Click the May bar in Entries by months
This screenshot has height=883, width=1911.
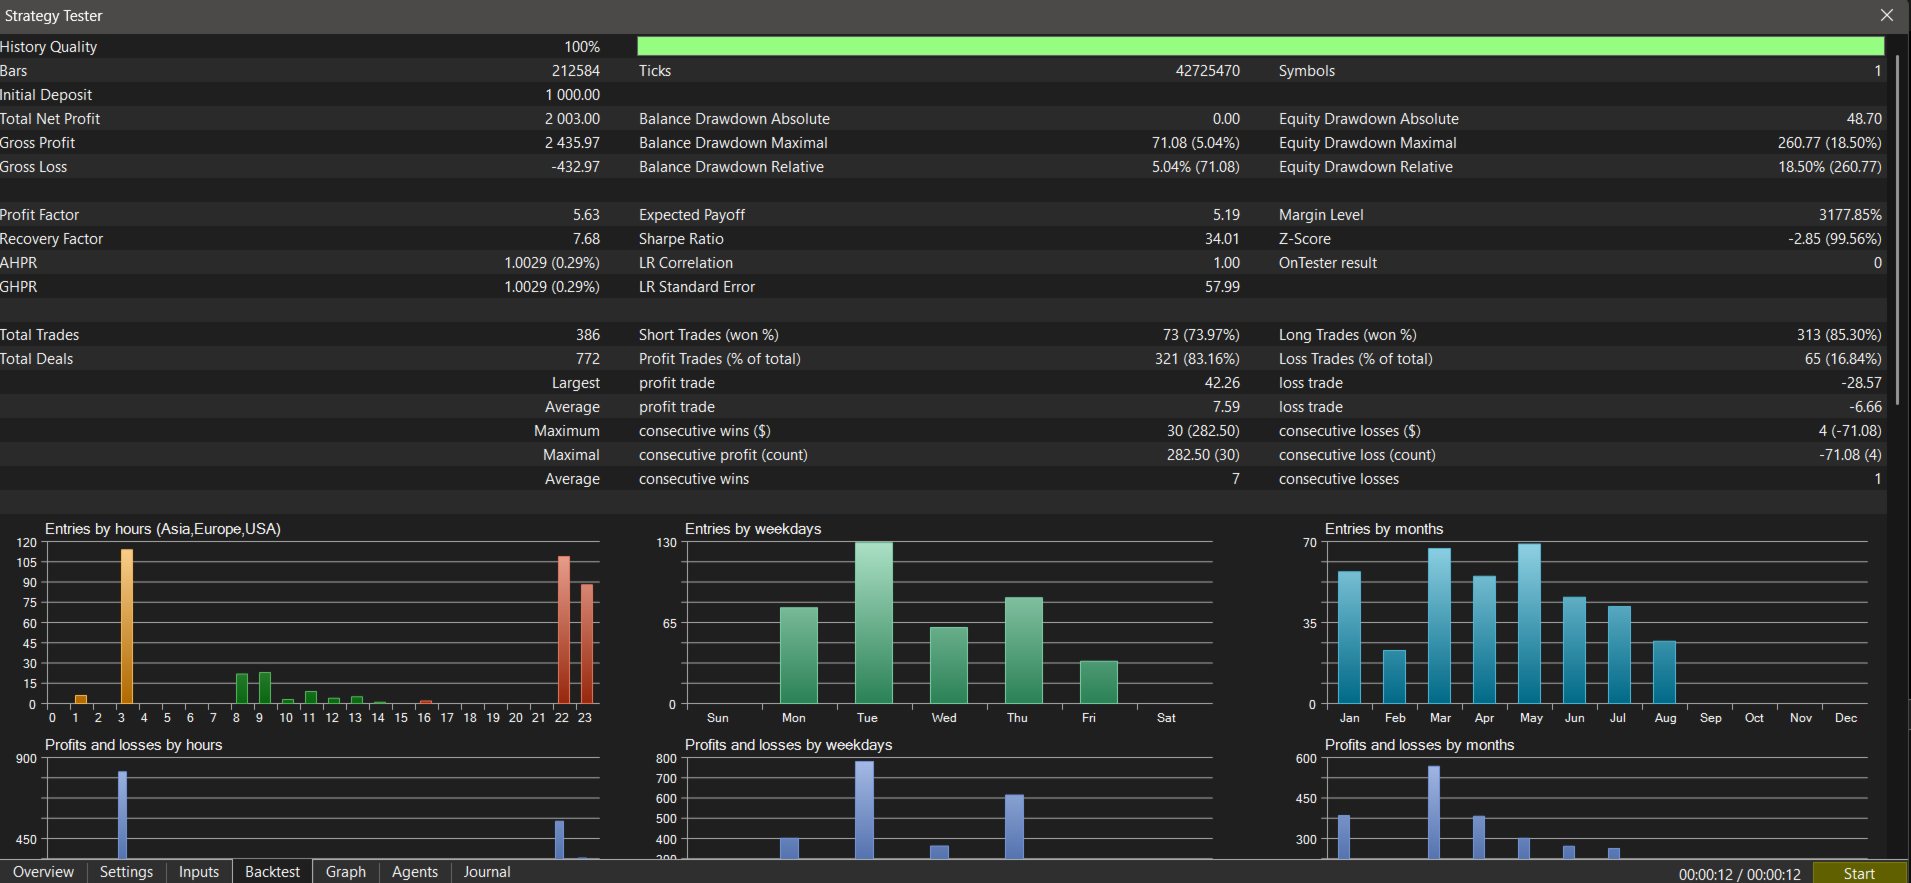coord(1529,624)
